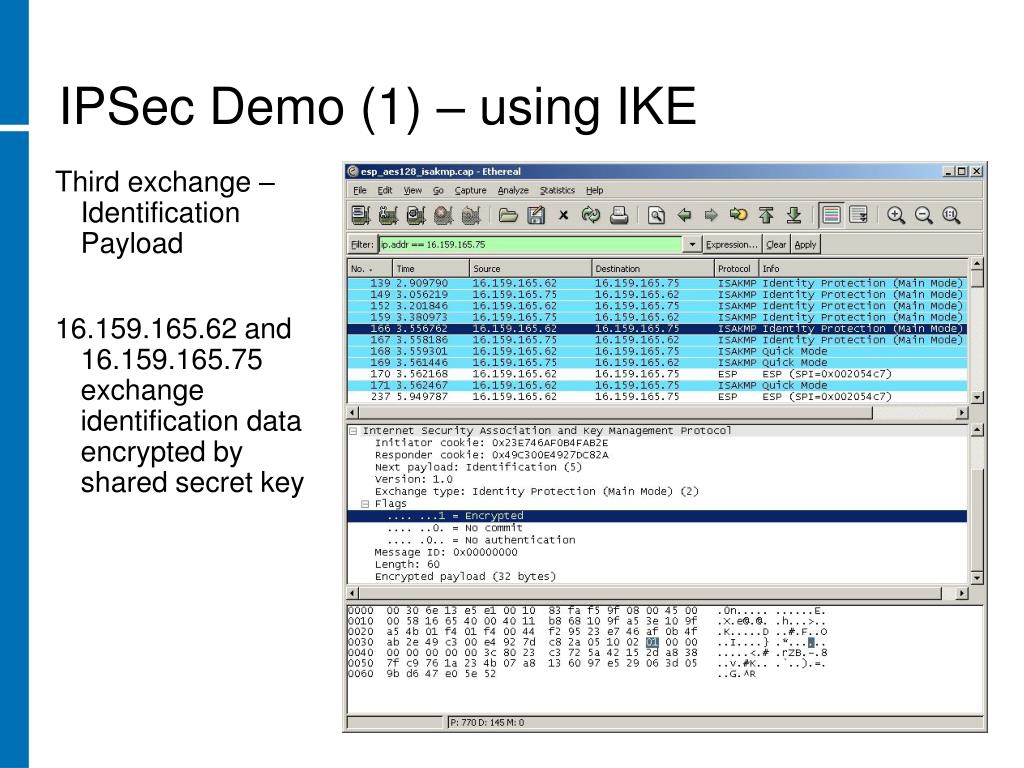Click the restart capture toolbar icon
The width and height of the screenshot is (1024, 768).
point(471,215)
